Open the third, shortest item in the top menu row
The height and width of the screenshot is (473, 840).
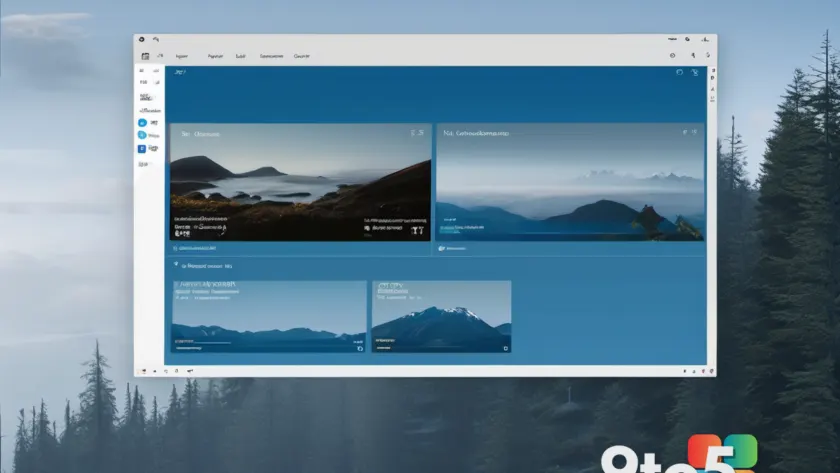tap(241, 56)
